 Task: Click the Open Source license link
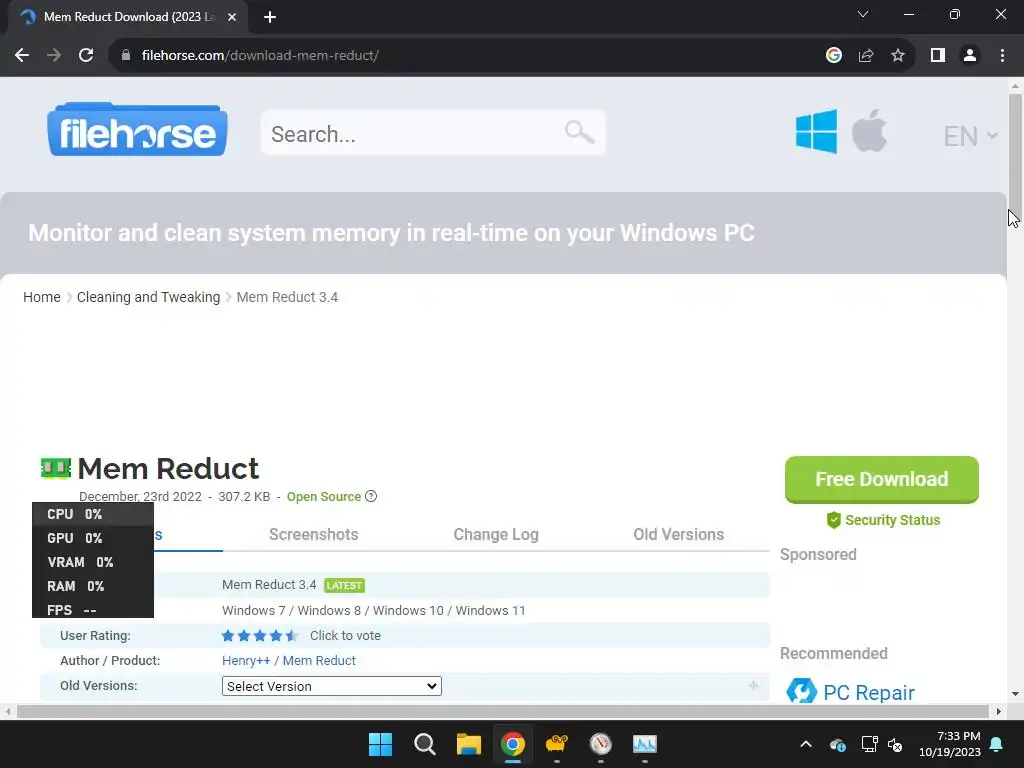pos(324,496)
